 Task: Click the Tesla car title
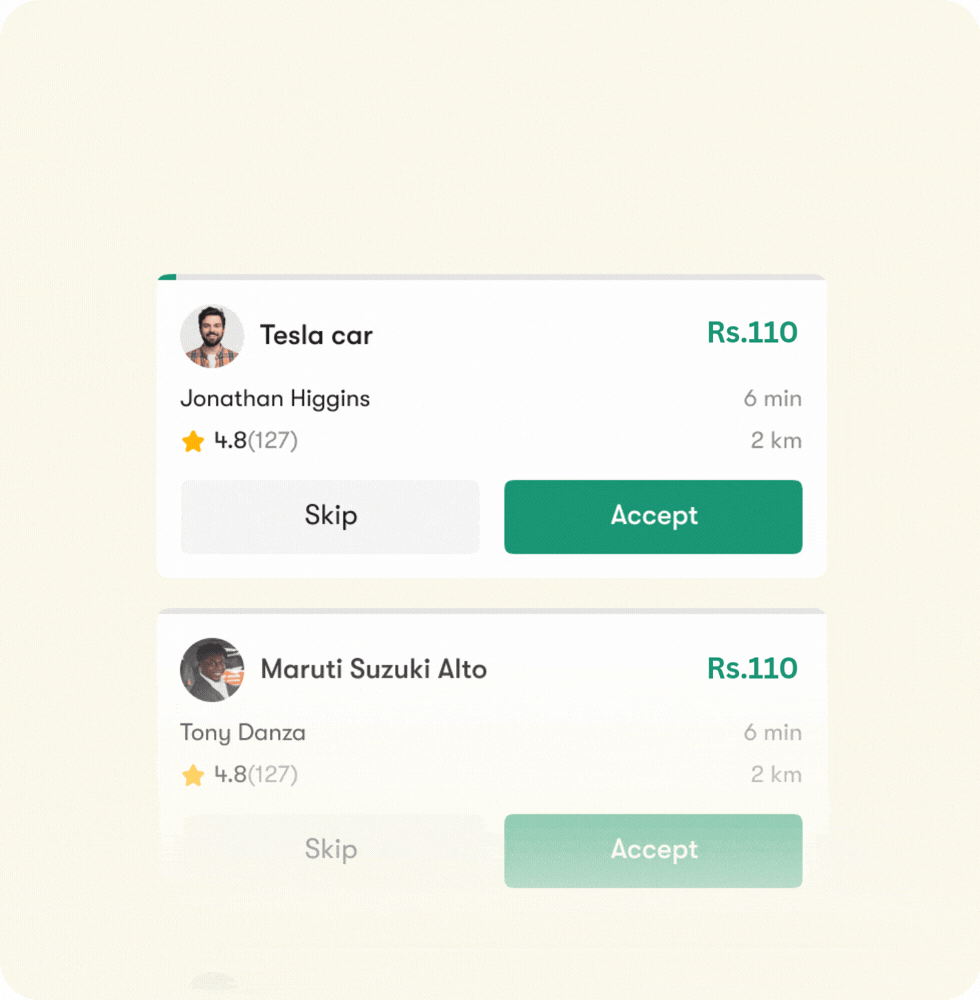(x=316, y=336)
